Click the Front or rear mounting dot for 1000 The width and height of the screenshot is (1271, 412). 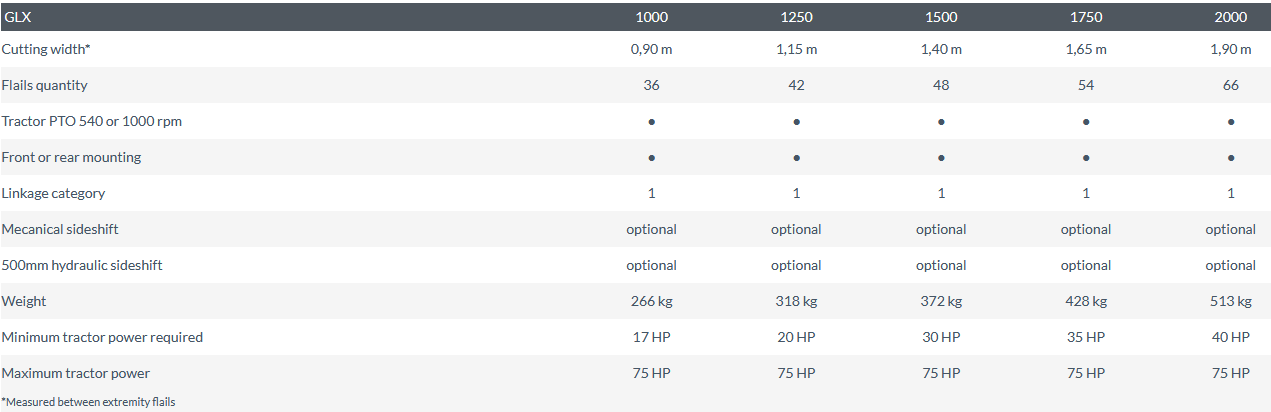click(651, 158)
